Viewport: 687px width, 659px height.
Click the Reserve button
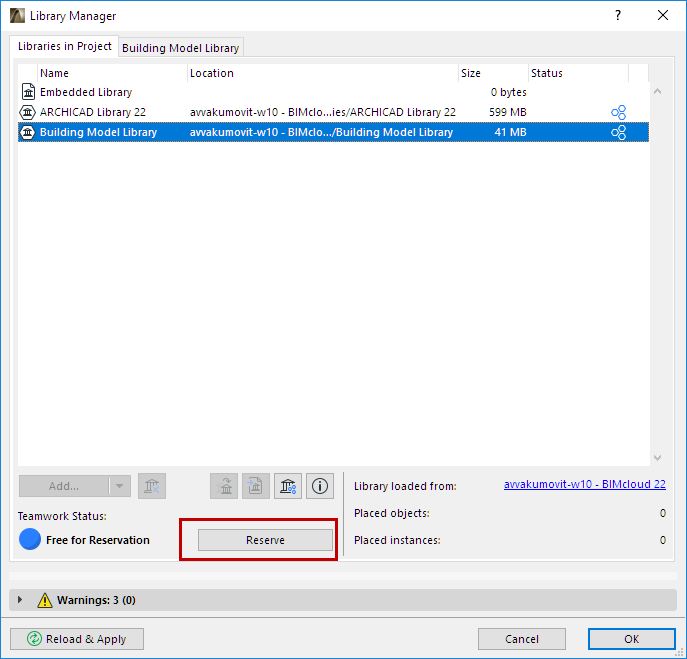(265, 540)
